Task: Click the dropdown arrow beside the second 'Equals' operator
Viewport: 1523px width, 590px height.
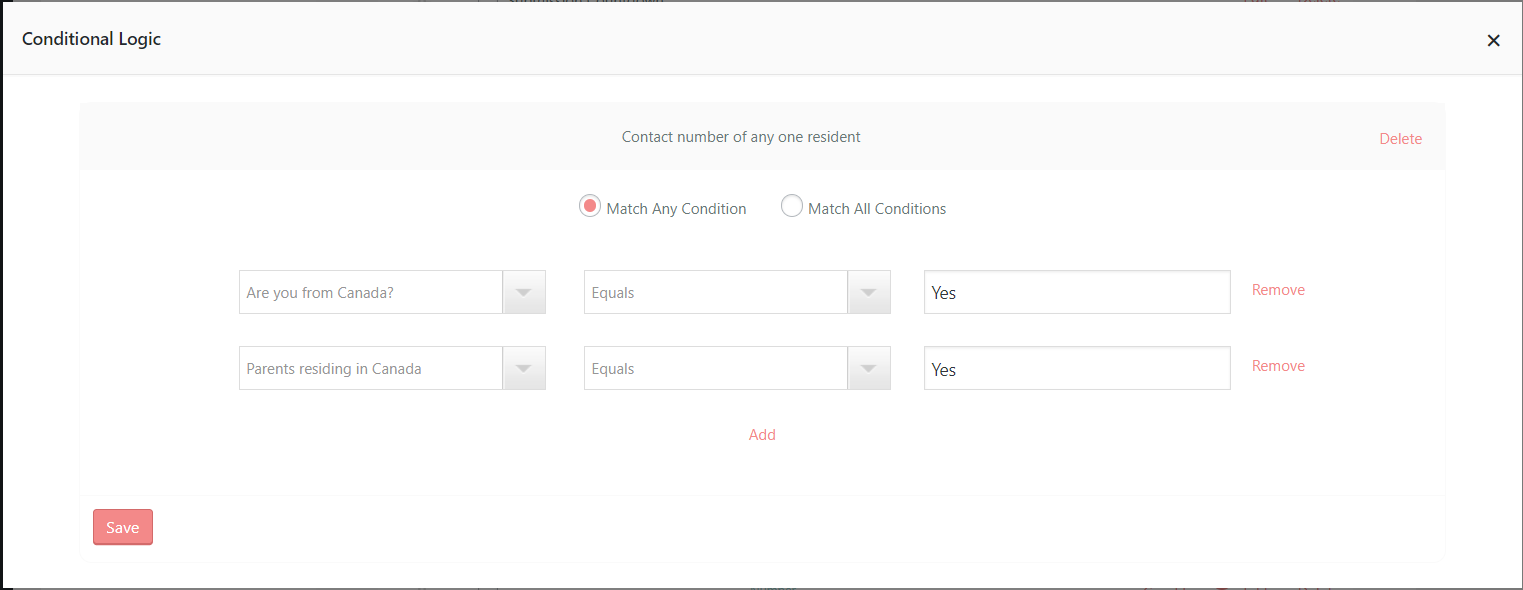Action: (868, 367)
